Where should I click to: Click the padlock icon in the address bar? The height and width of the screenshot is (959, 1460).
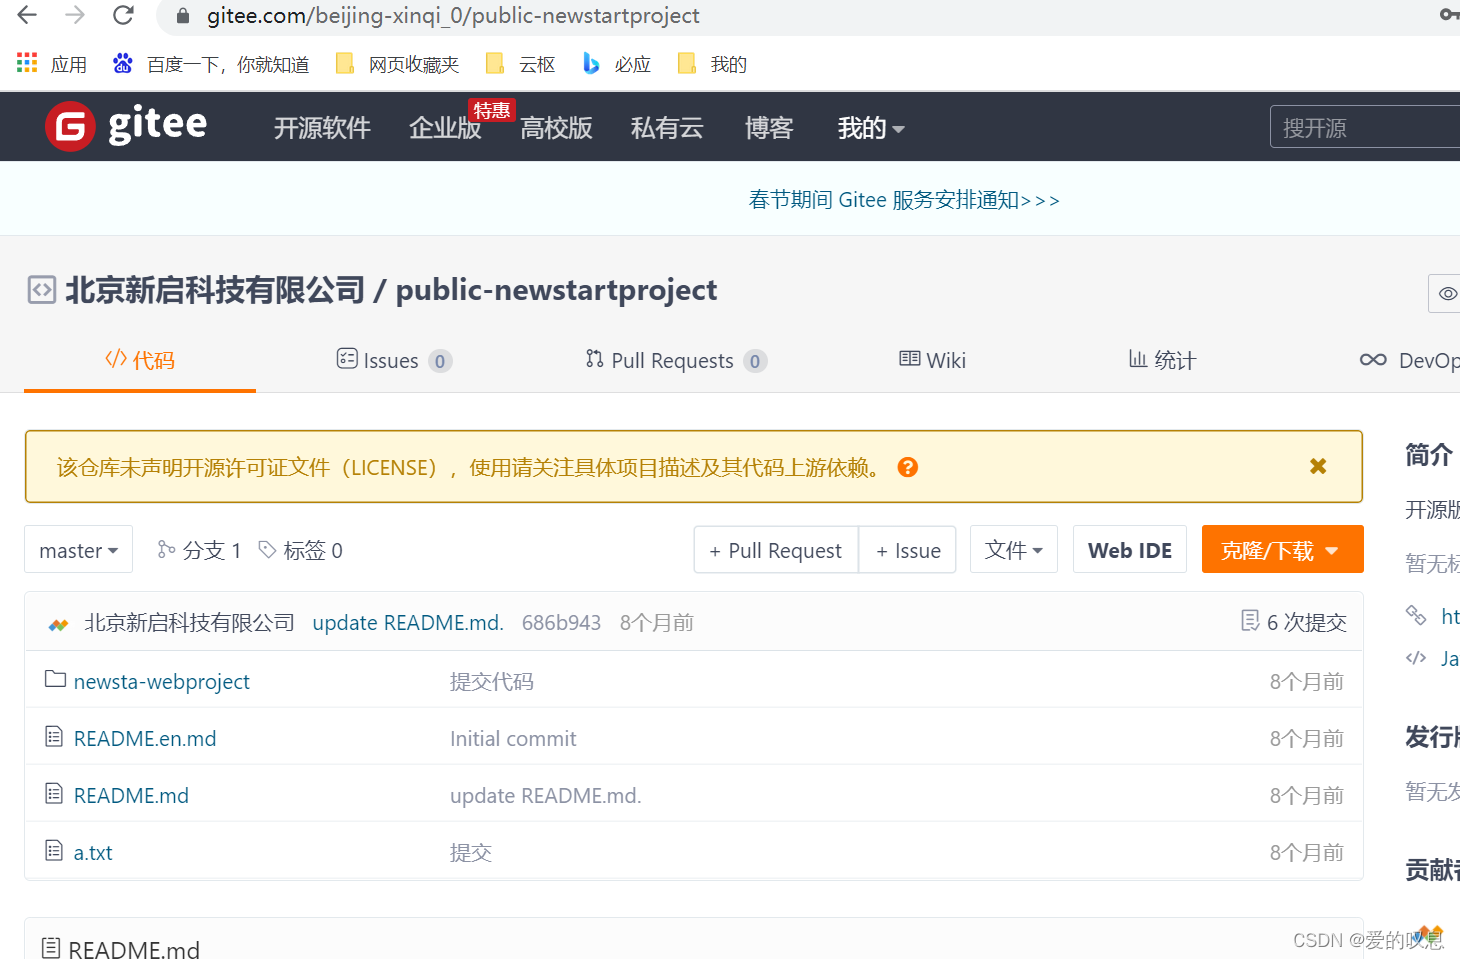183,16
